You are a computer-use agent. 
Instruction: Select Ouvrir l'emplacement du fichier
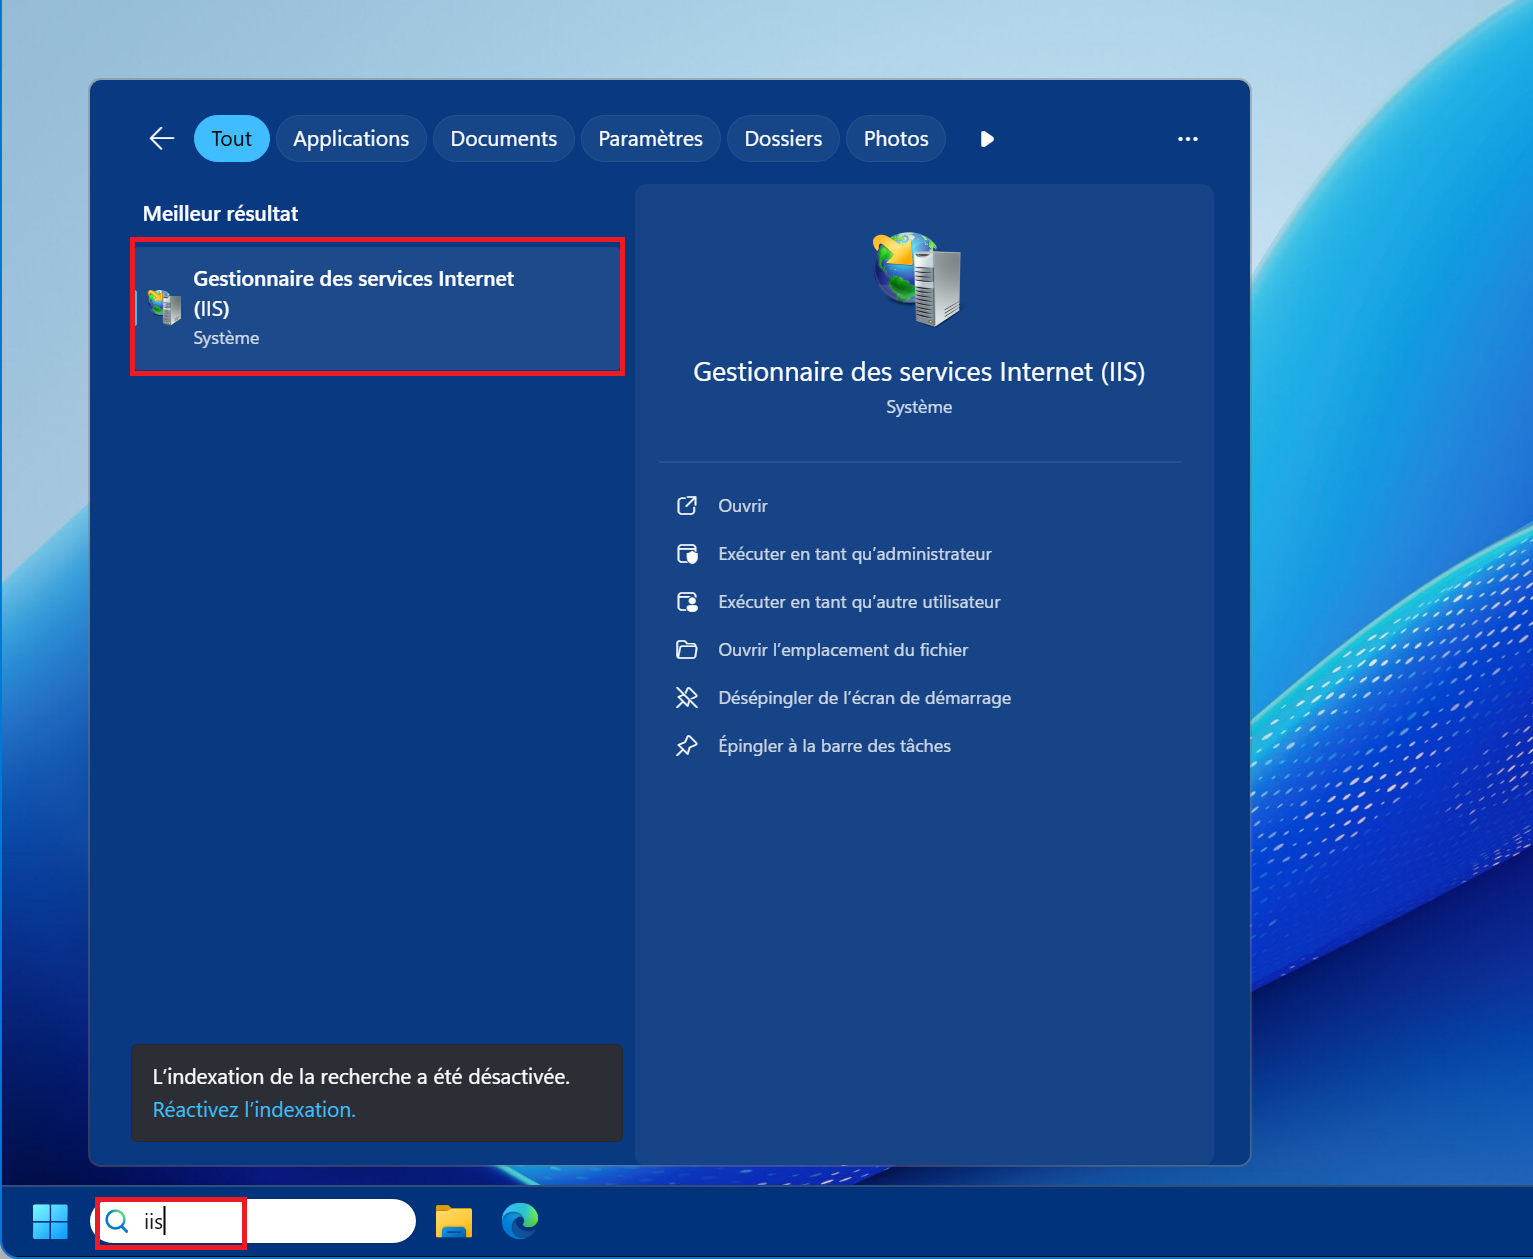click(x=842, y=650)
